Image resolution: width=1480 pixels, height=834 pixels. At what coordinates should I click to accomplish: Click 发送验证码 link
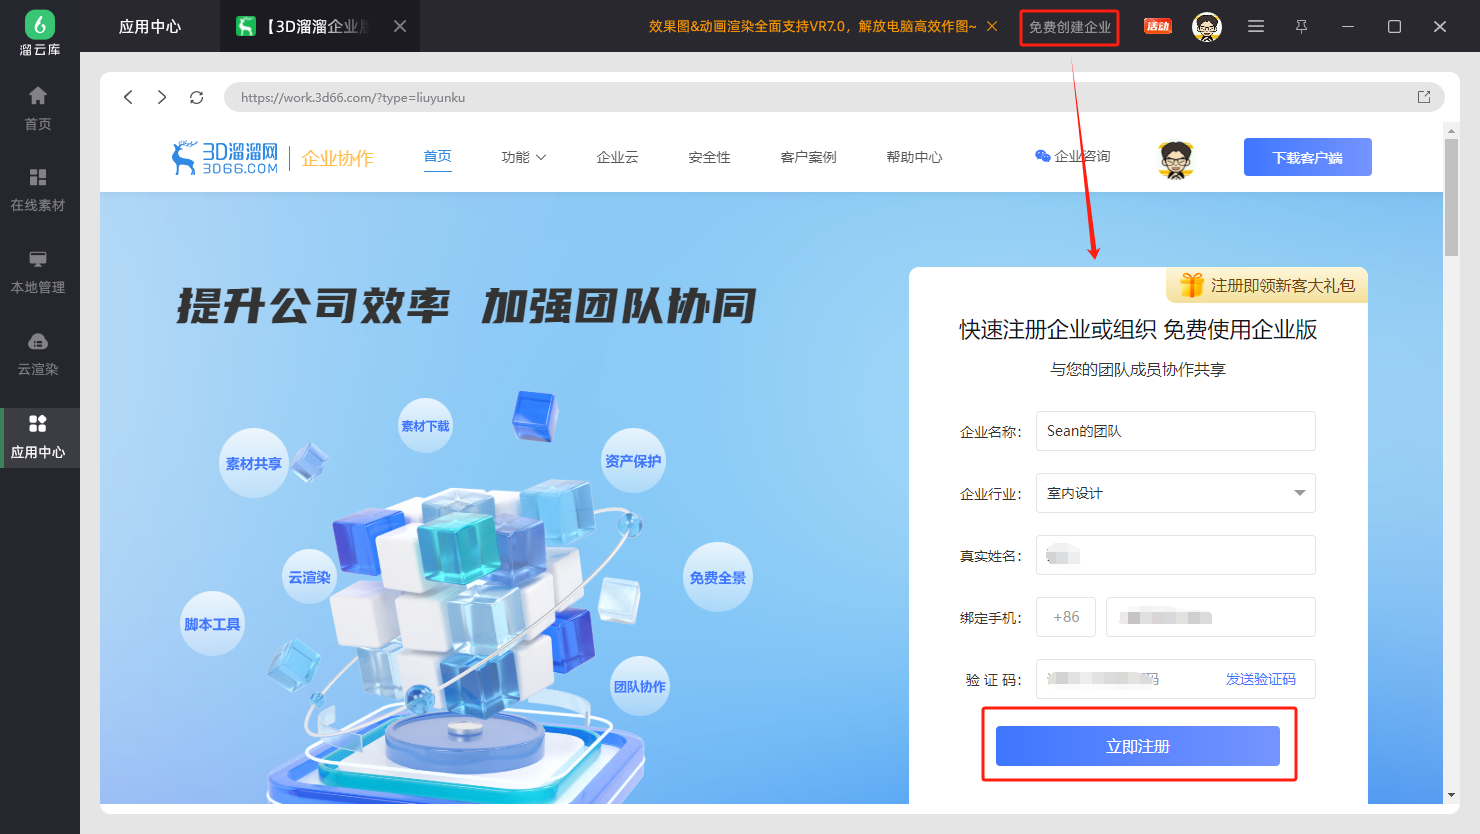(x=1261, y=679)
